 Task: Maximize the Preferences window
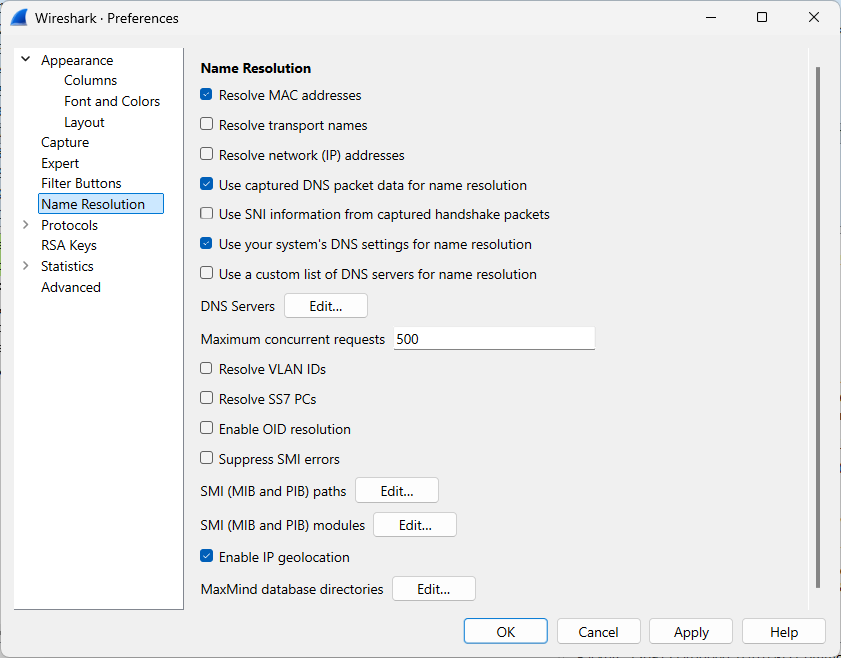point(762,17)
